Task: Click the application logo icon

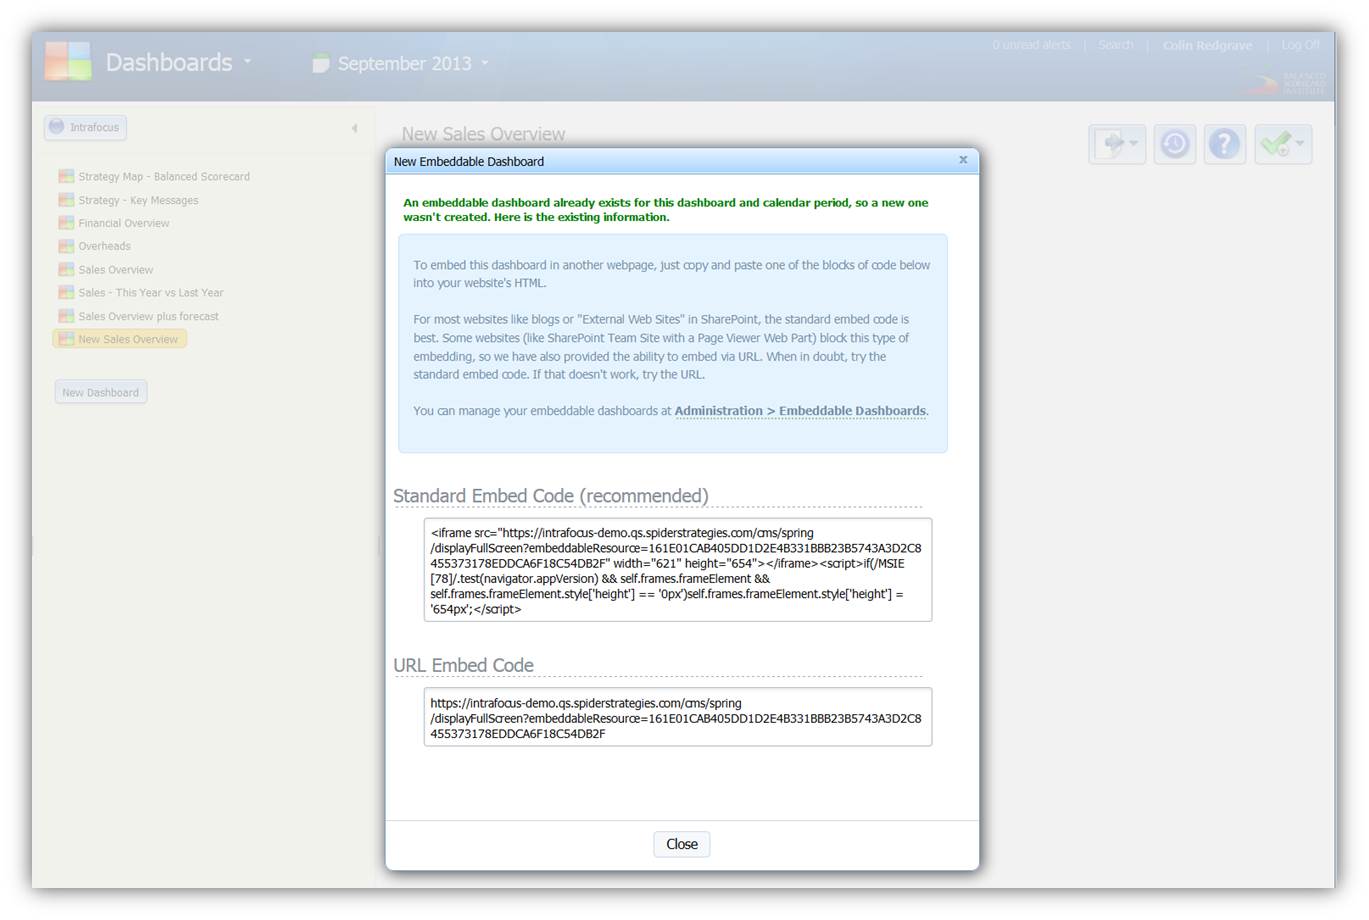Action: click(68, 61)
